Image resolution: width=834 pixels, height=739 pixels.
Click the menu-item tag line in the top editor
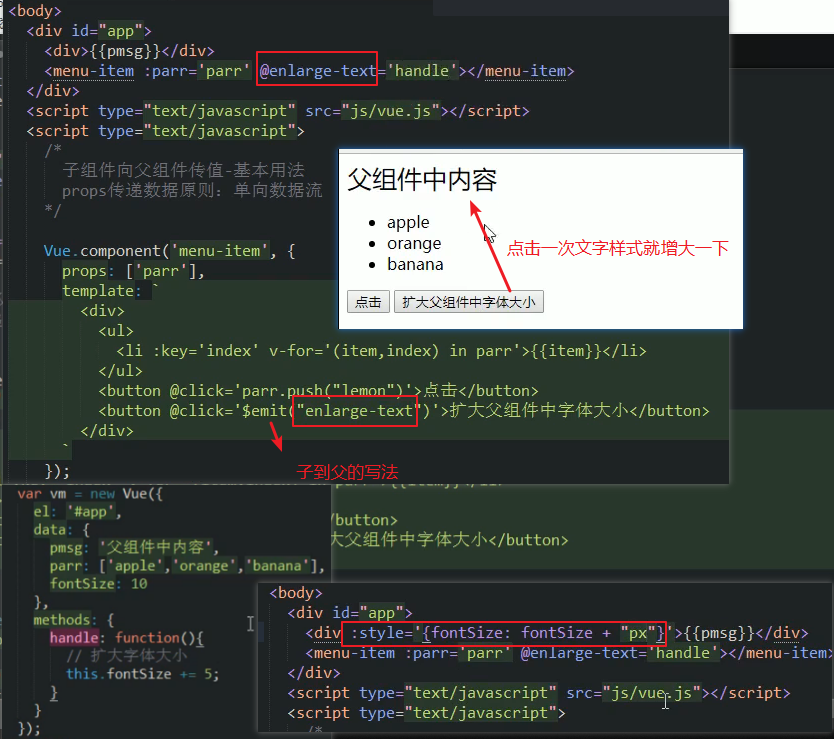309,71
